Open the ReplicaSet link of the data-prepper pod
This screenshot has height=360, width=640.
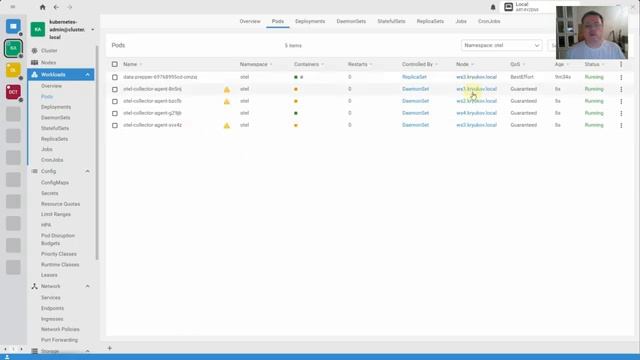pos(414,77)
